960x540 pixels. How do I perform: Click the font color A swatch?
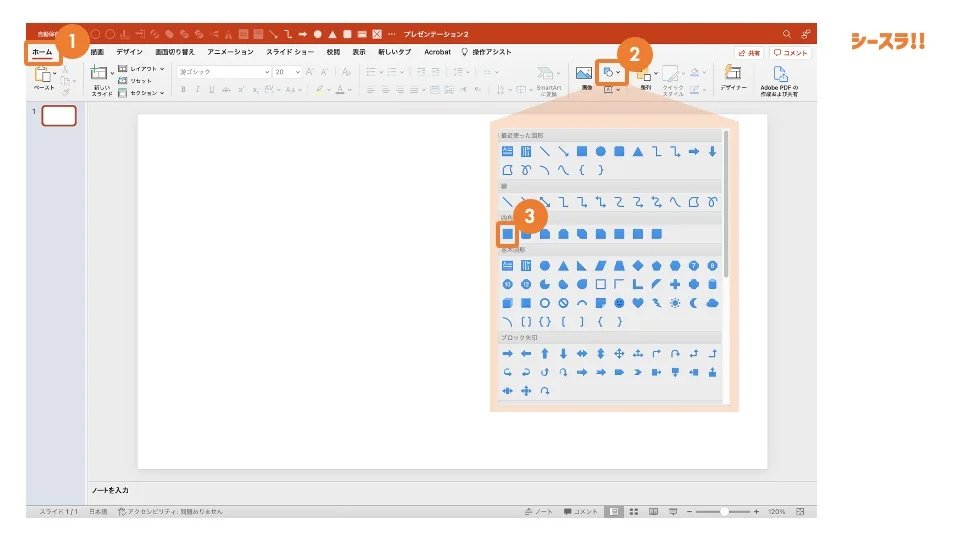340,89
